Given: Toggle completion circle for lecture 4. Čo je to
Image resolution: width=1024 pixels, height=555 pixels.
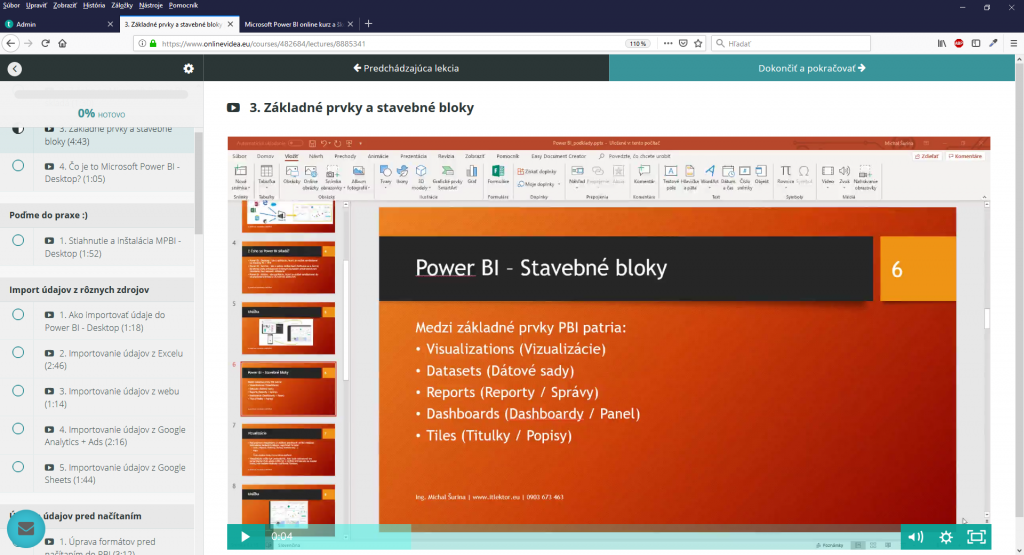Looking at the screenshot, I should pyautogui.click(x=18, y=166).
